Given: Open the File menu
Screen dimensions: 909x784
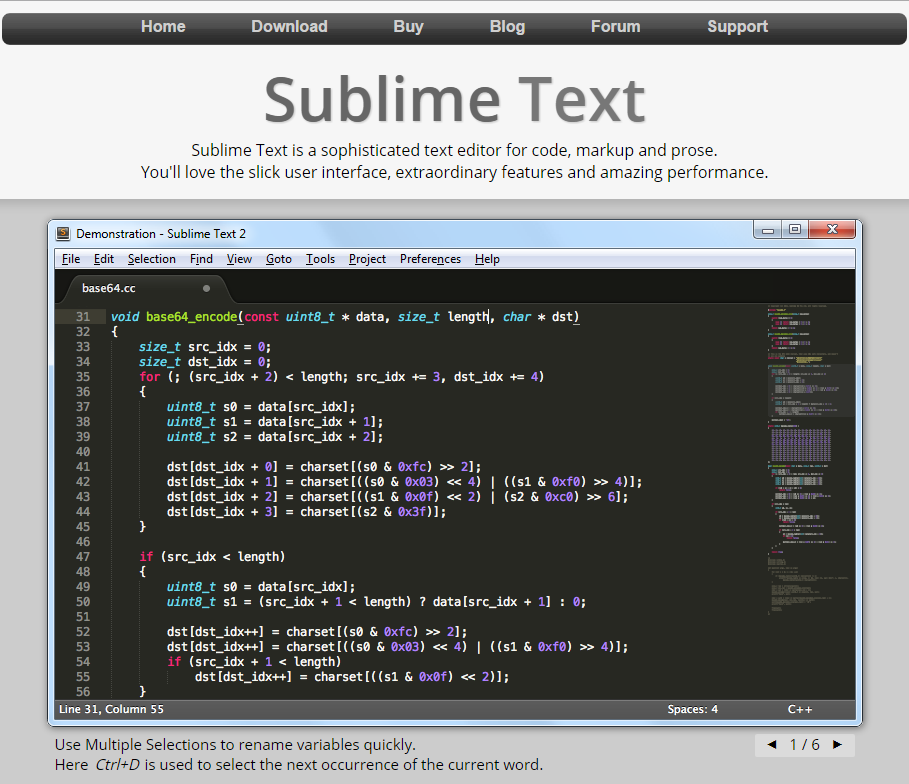Looking at the screenshot, I should (70, 259).
